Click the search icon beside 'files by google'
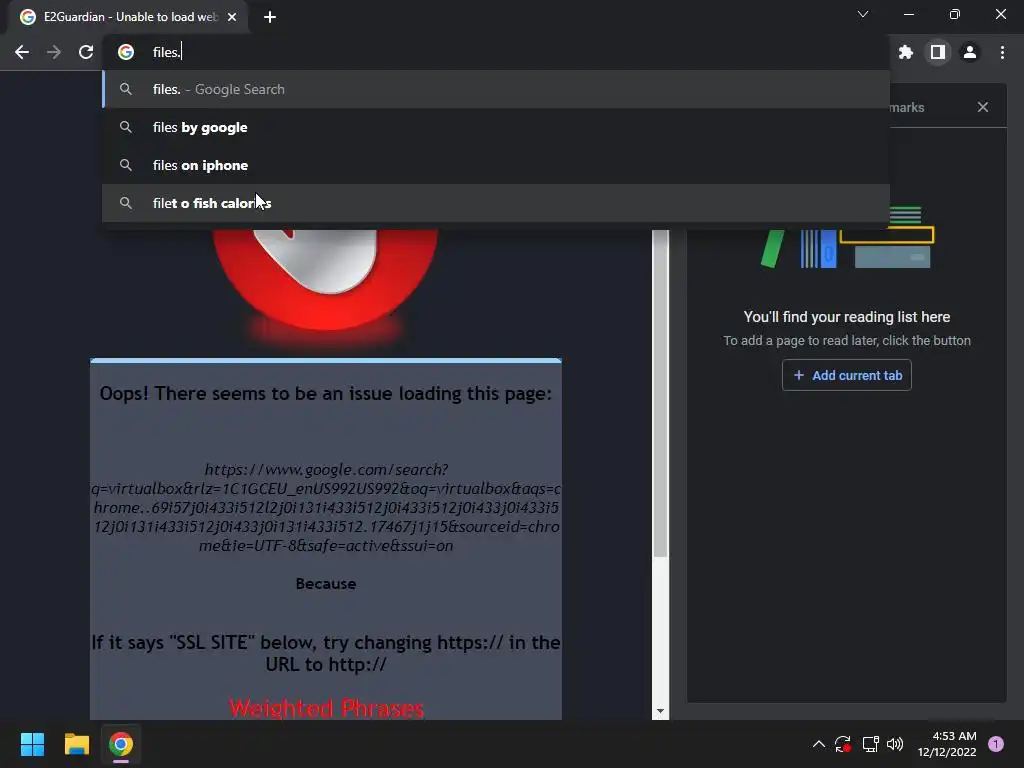 (126, 127)
